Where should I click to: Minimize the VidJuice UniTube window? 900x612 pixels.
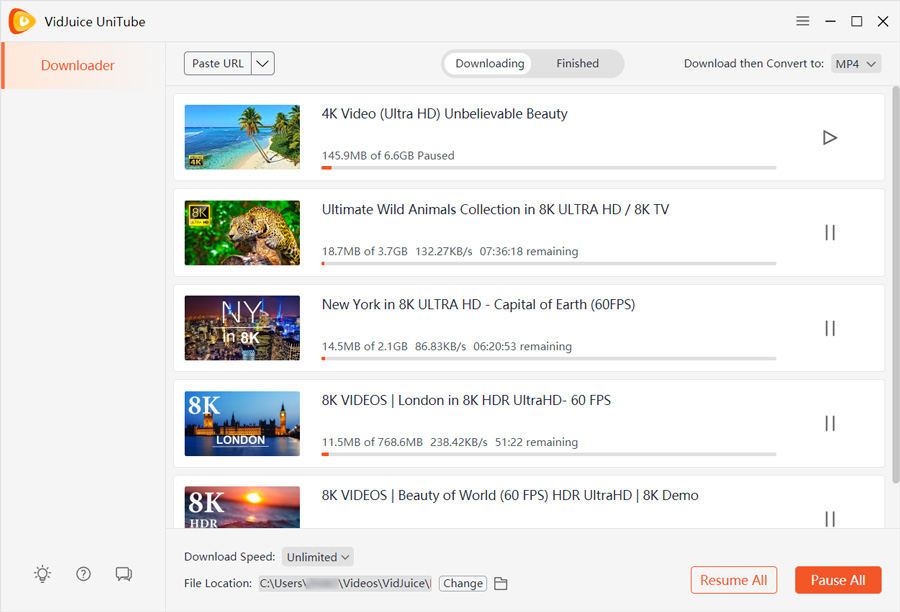830,21
